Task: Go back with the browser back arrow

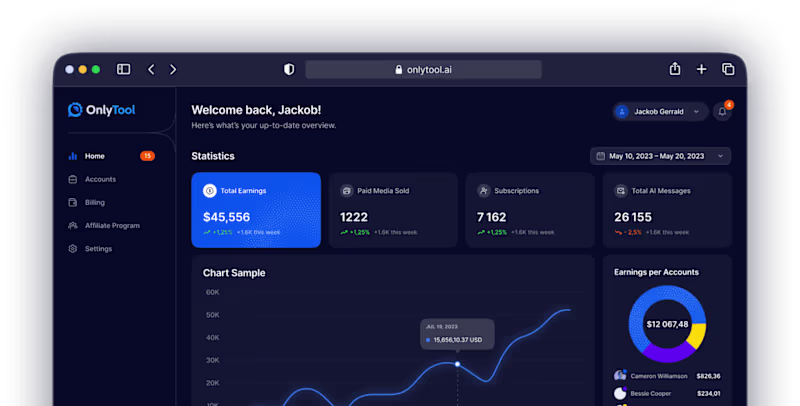Action: click(151, 69)
